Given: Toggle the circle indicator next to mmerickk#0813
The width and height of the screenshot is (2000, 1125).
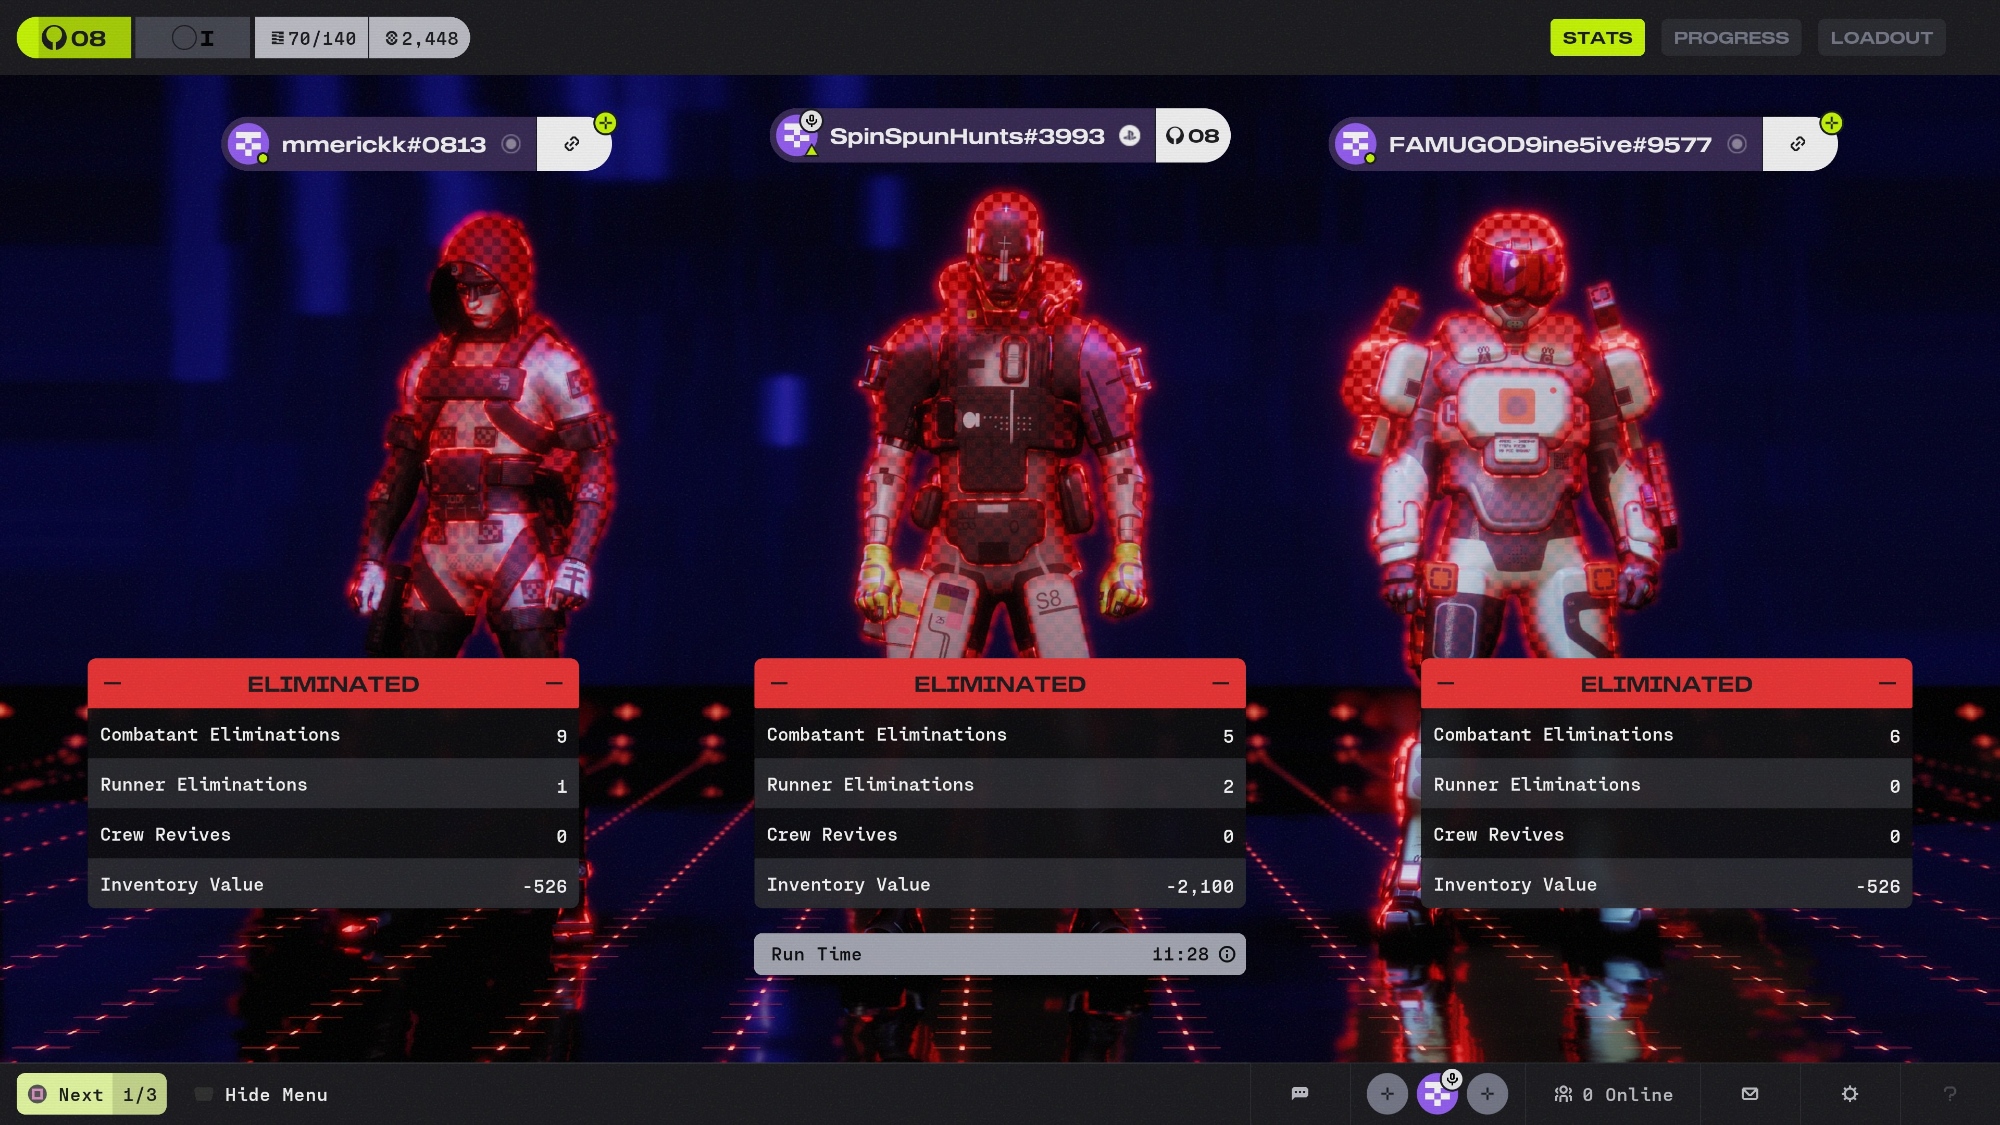Looking at the screenshot, I should pos(511,144).
